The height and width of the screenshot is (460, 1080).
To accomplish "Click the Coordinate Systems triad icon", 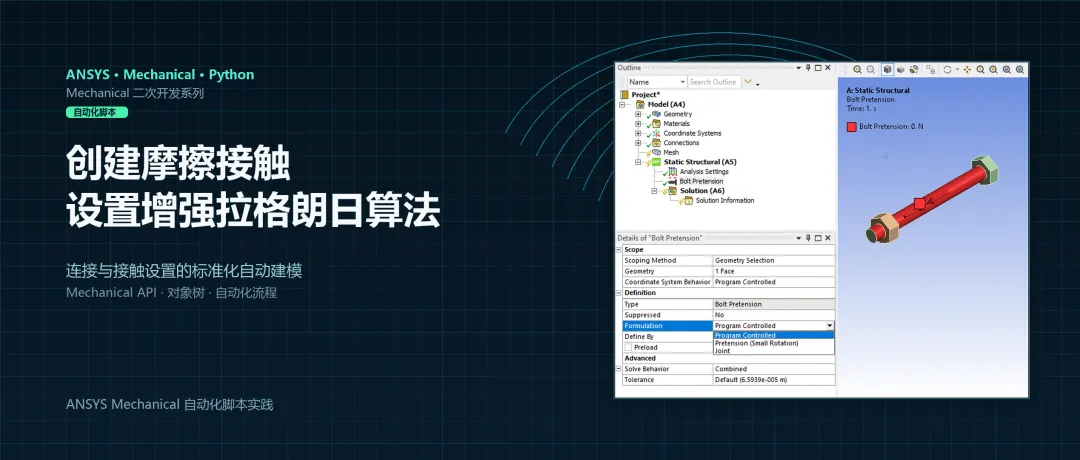I will point(656,133).
